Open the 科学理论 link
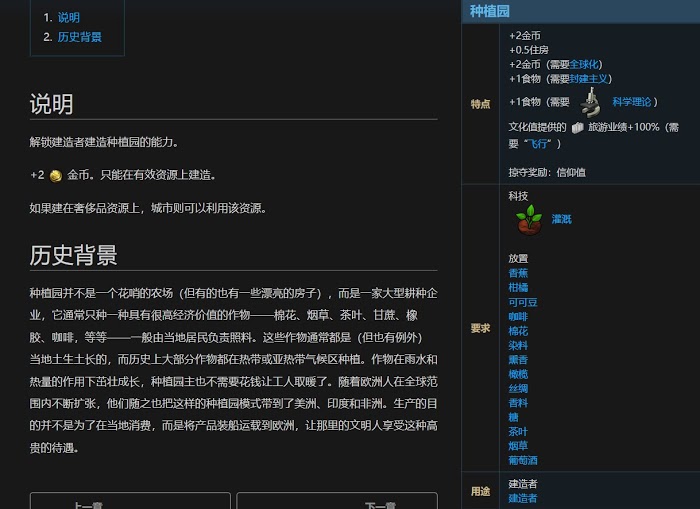This screenshot has height=509, width=700. click(x=631, y=102)
